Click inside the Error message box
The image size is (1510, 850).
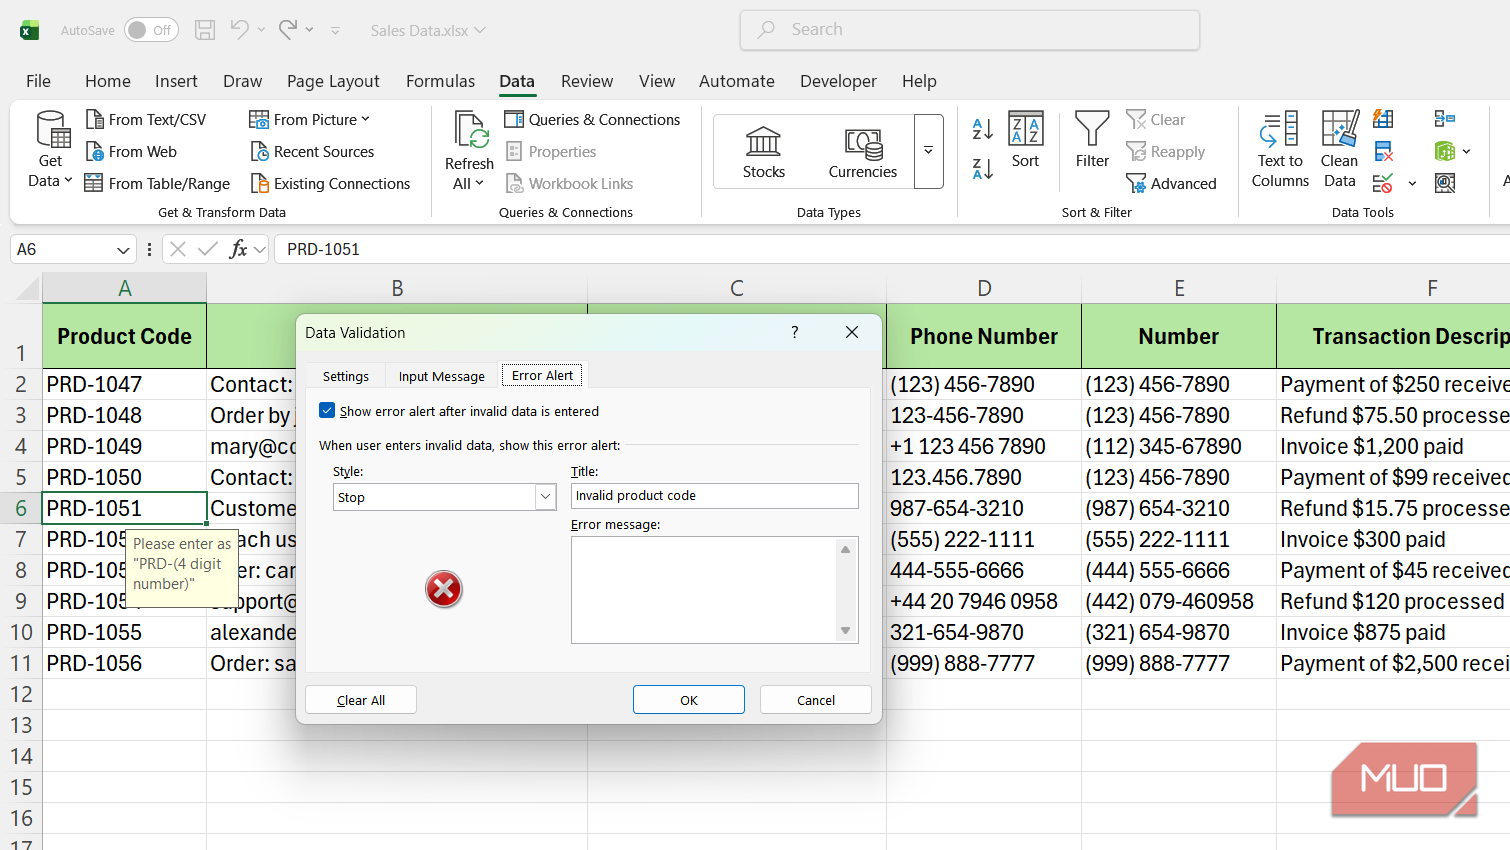(x=705, y=590)
